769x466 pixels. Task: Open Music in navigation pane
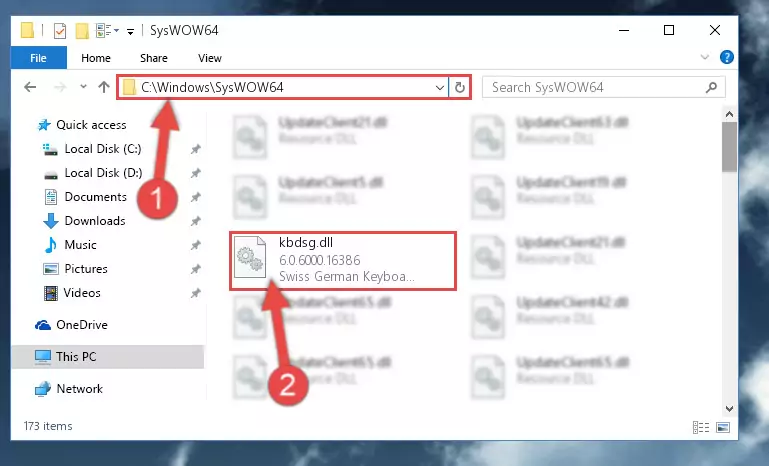[80, 245]
